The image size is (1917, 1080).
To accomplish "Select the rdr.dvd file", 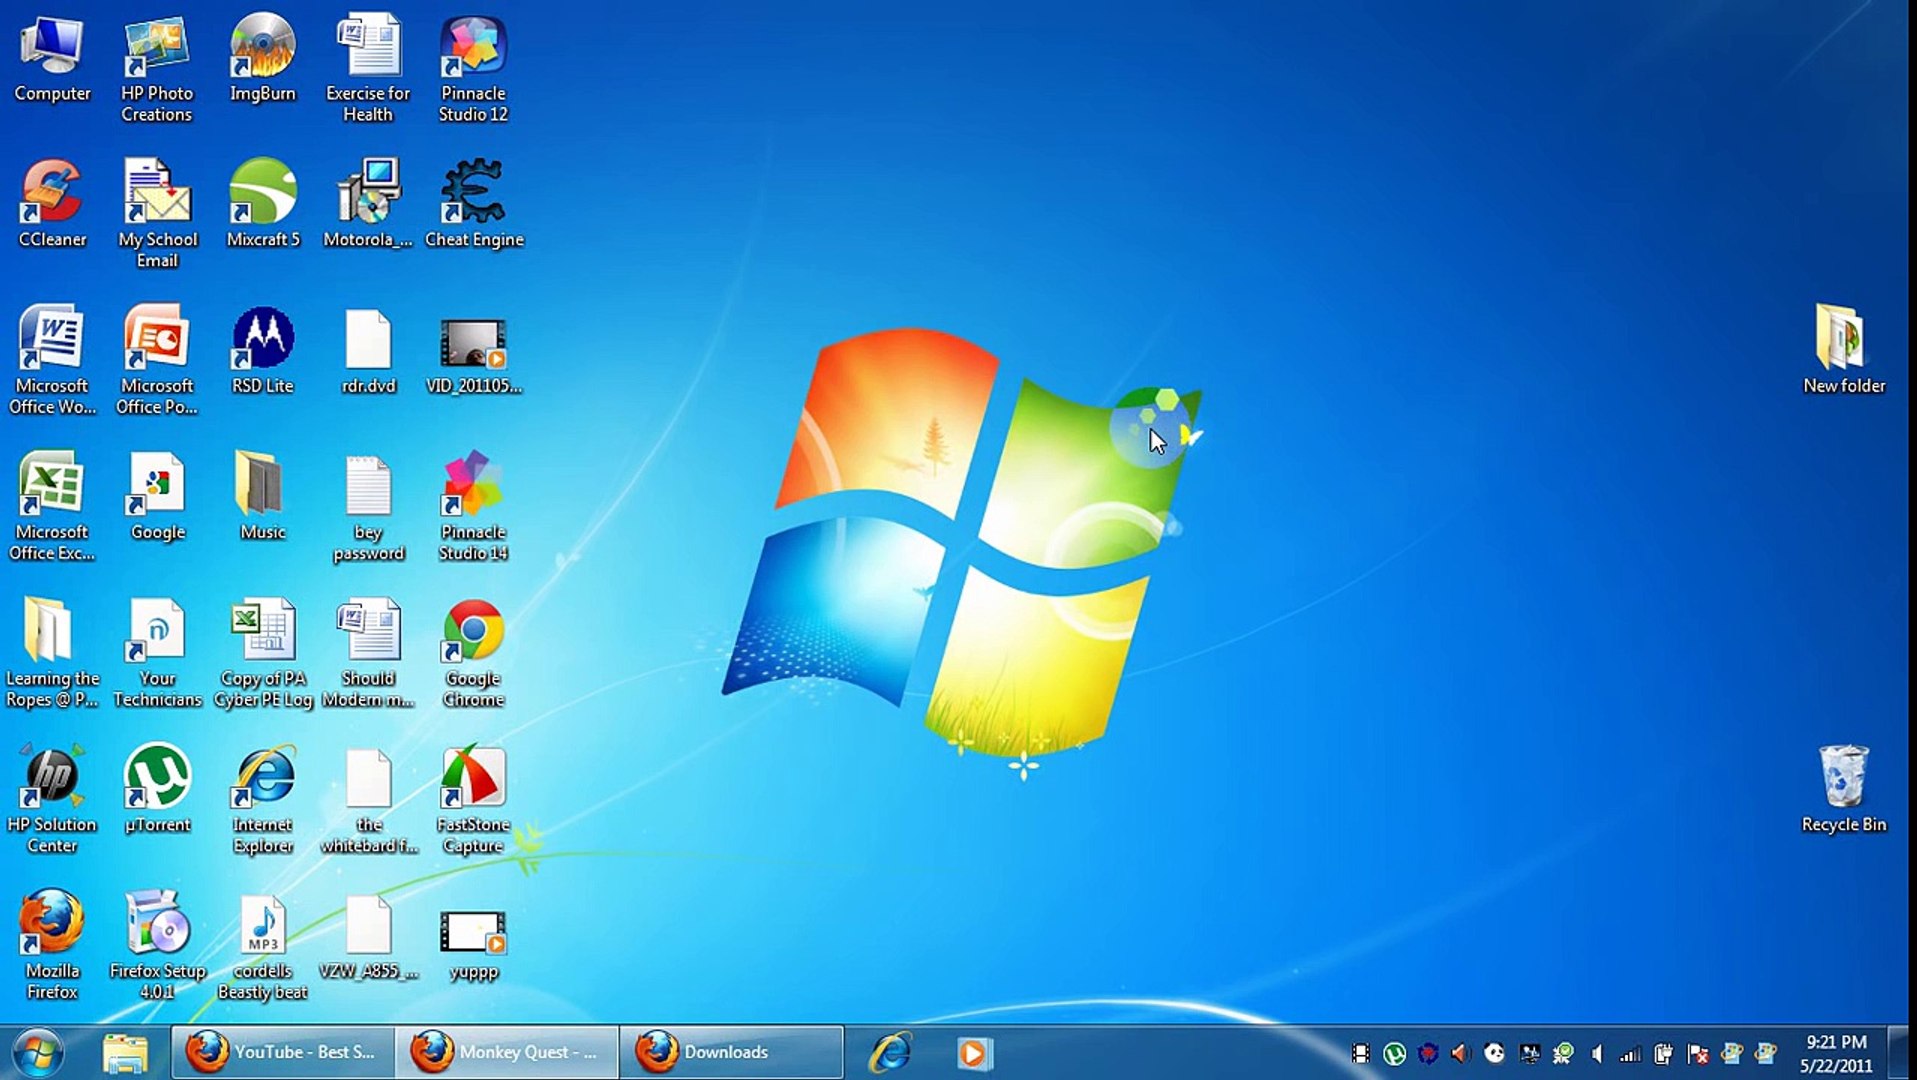I will coord(368,351).
